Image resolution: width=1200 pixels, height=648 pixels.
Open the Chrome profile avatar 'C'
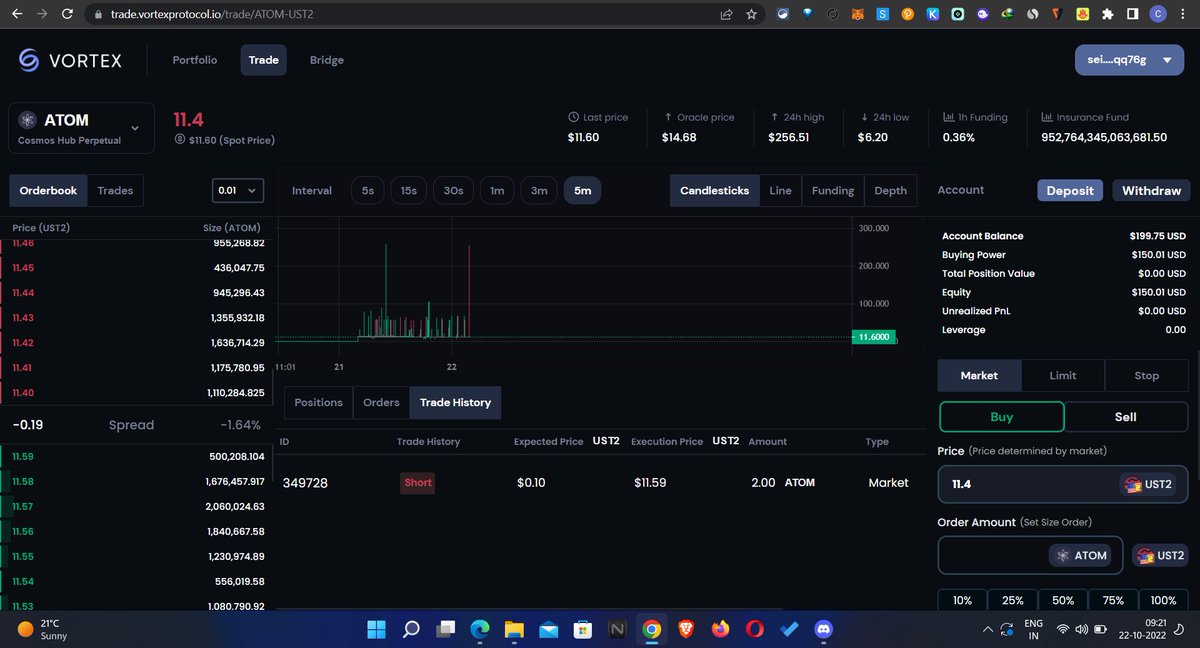click(1158, 15)
